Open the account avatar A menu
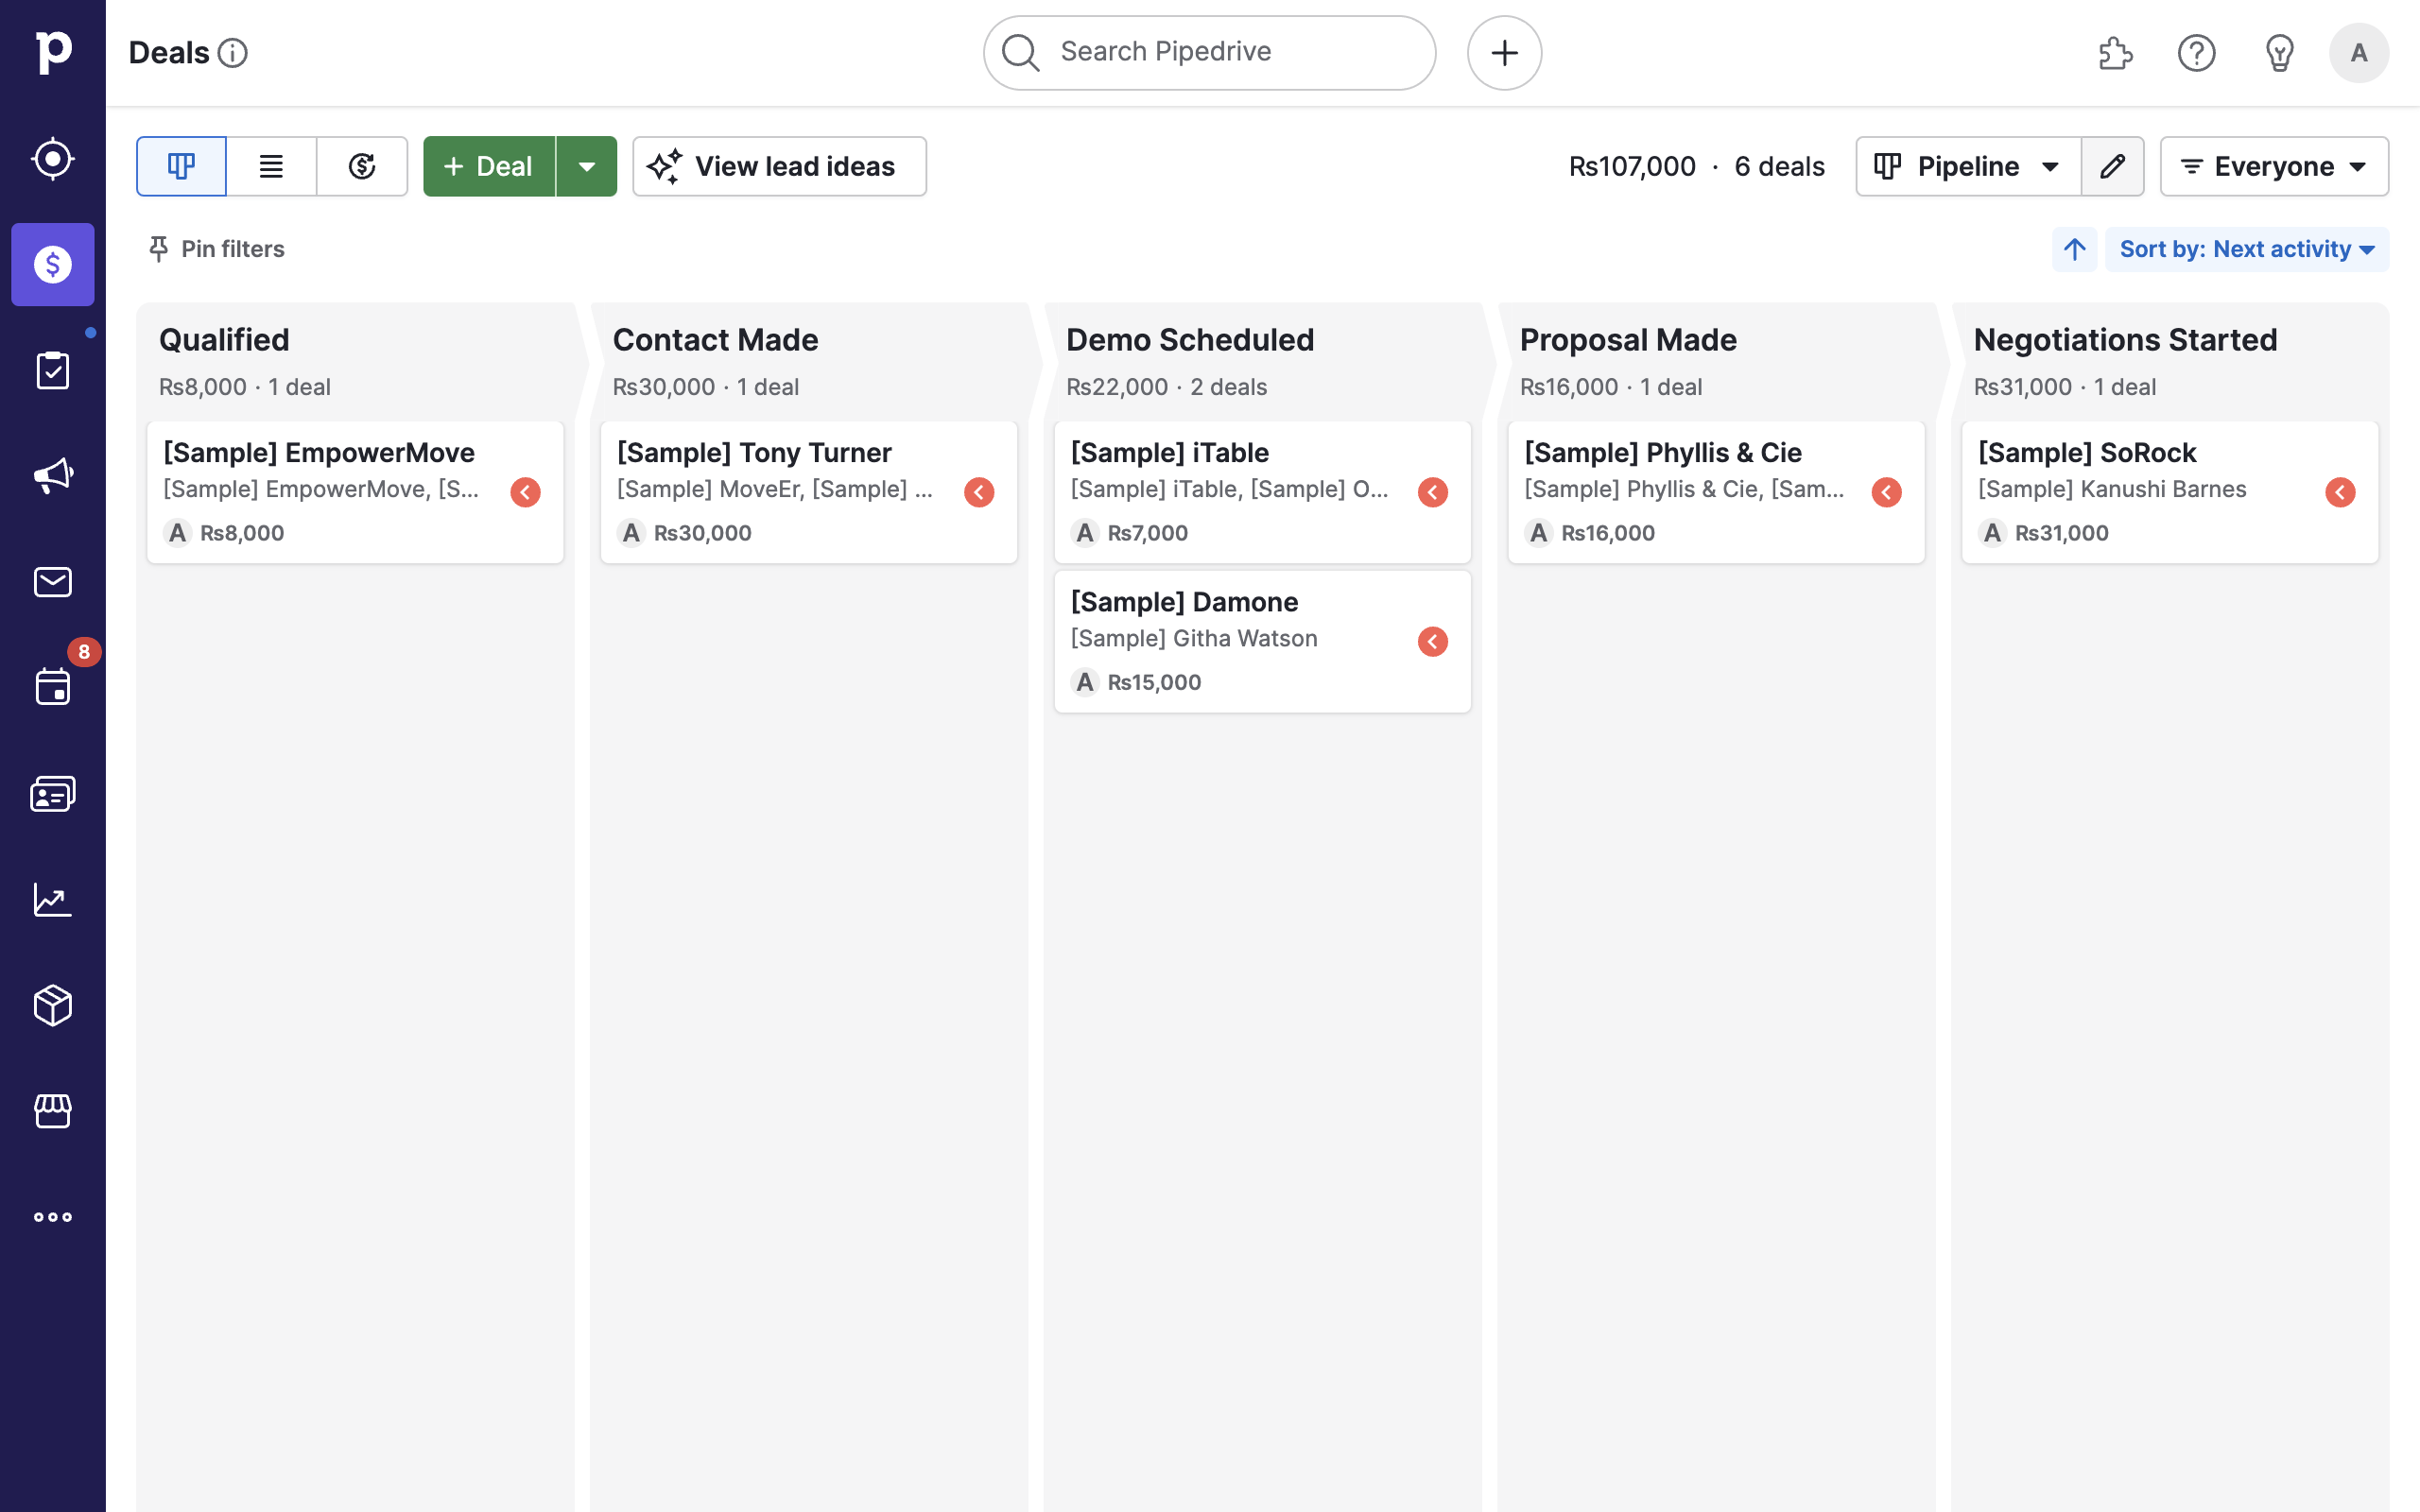 tap(2358, 53)
